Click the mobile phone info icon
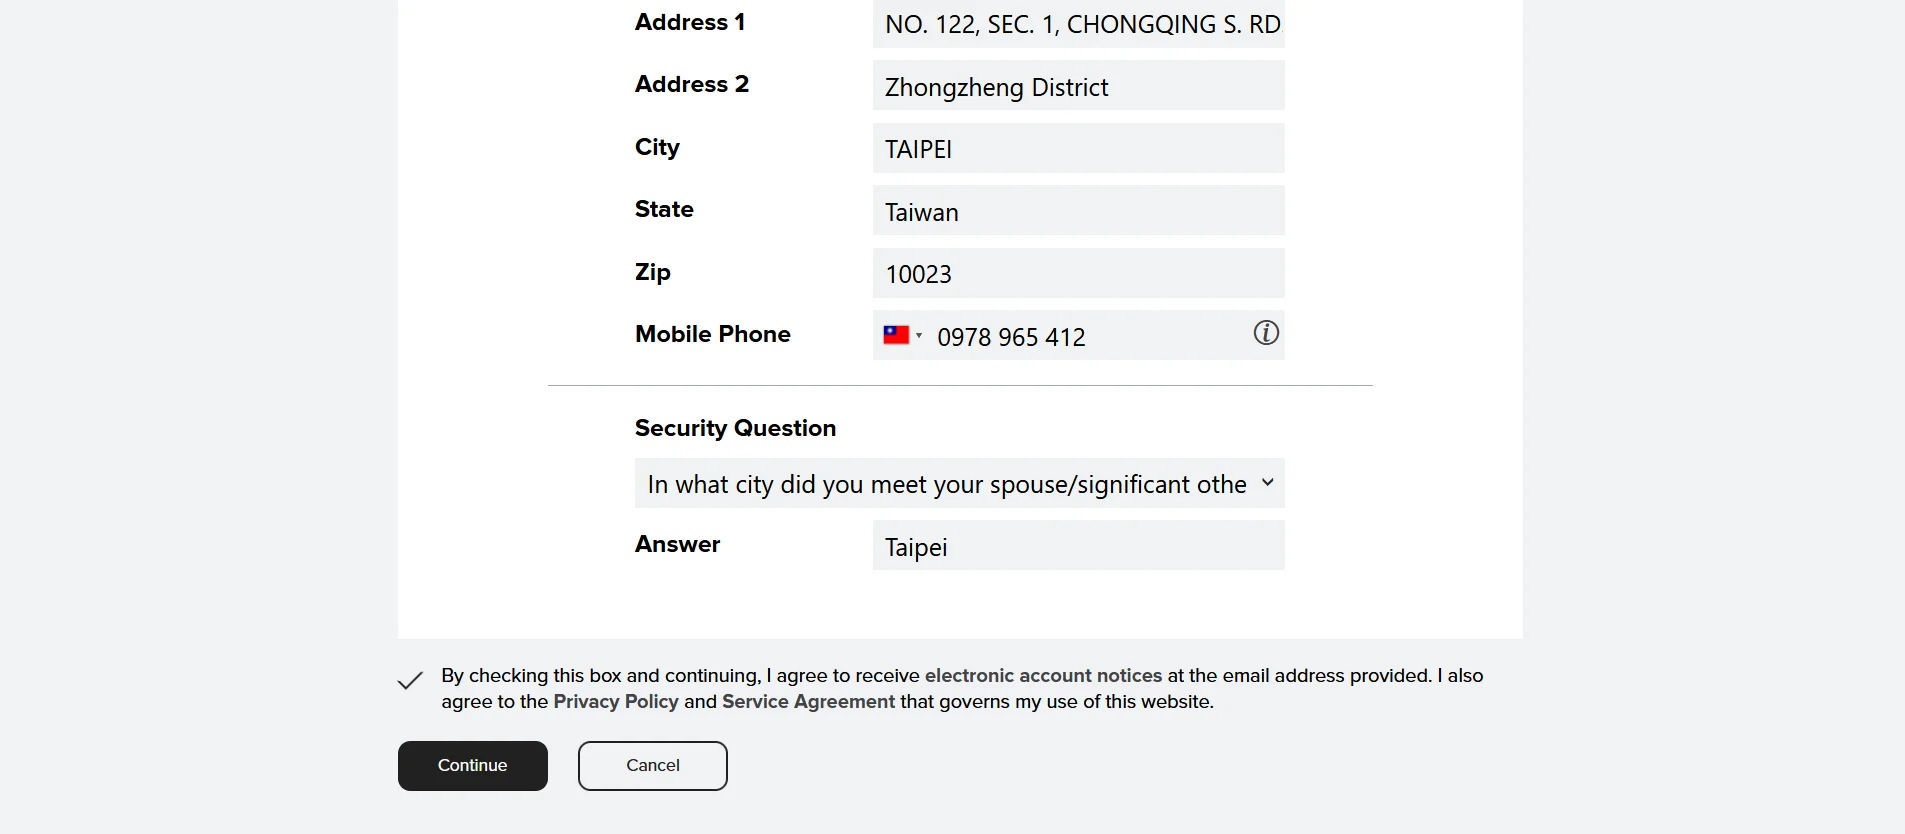 [x=1266, y=333]
